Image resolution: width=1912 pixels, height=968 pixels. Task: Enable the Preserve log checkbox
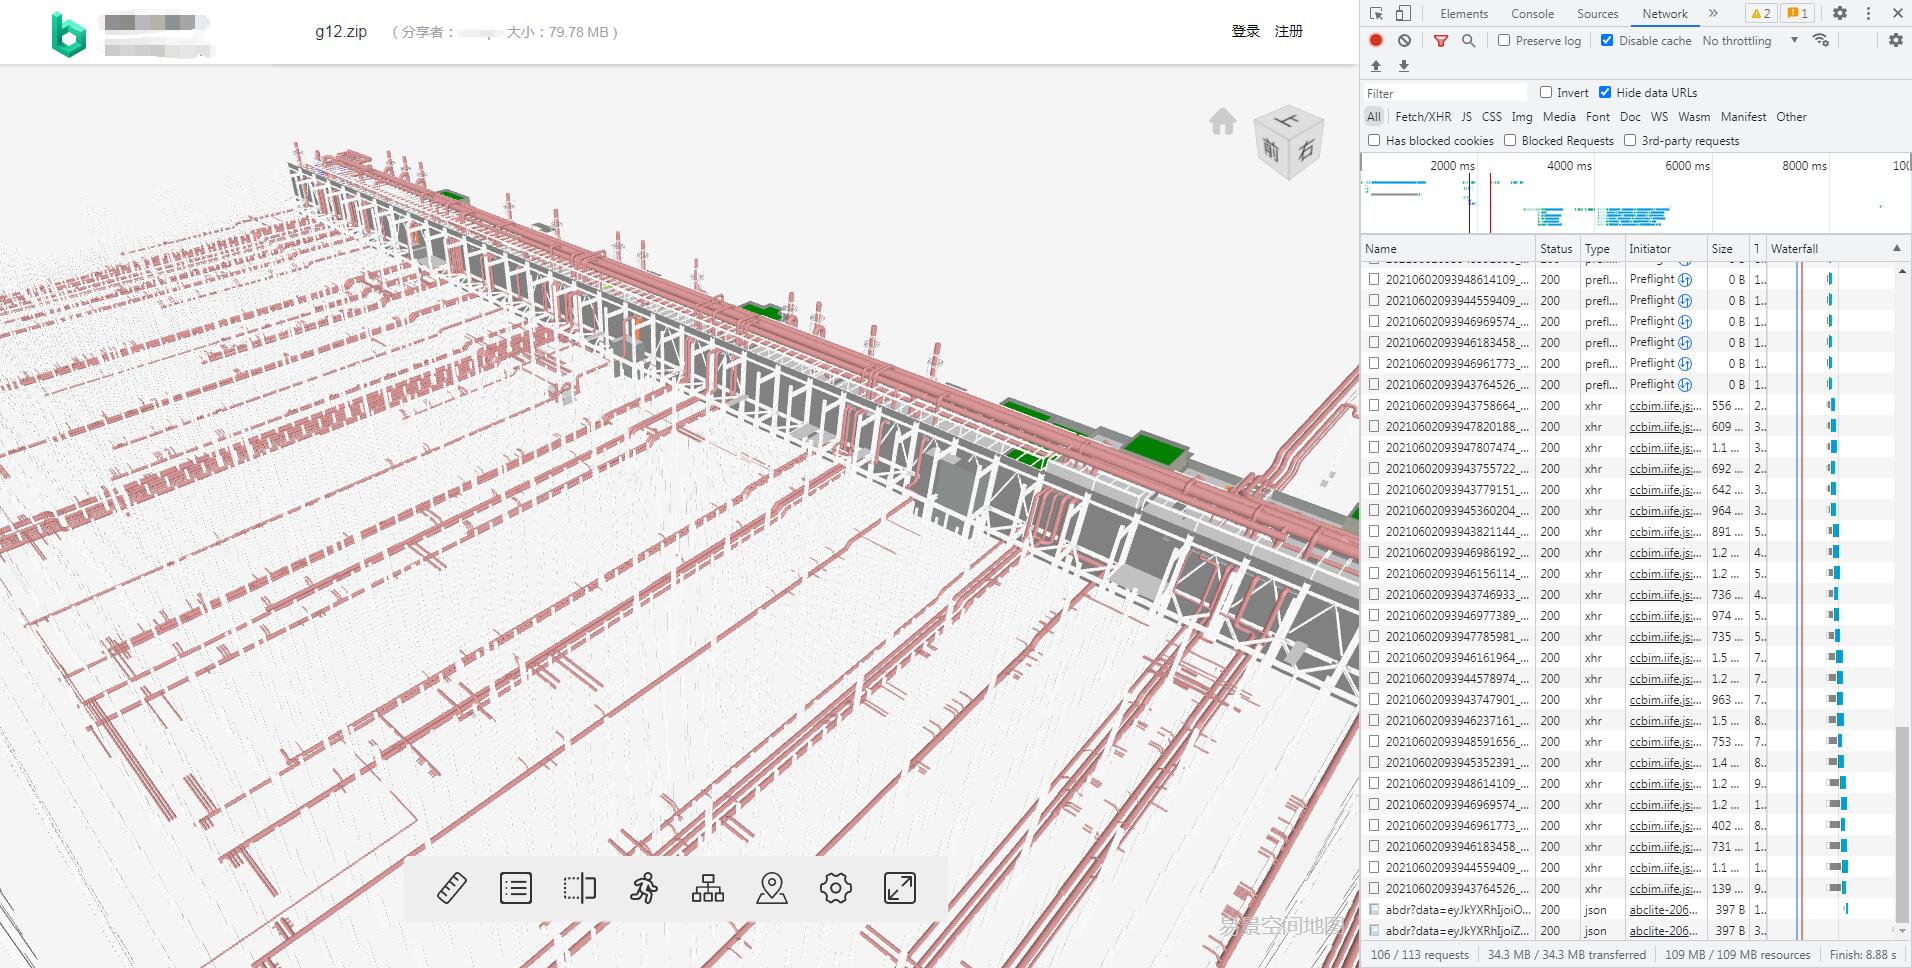[x=1504, y=40]
